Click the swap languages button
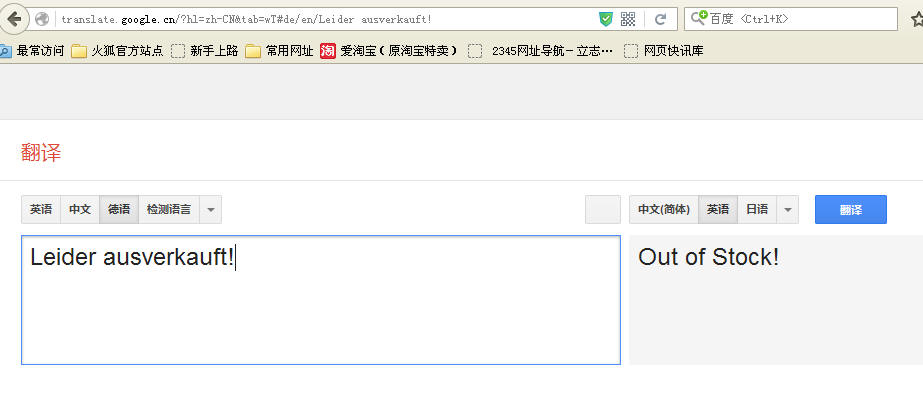This screenshot has height=393, width=923. [x=603, y=209]
